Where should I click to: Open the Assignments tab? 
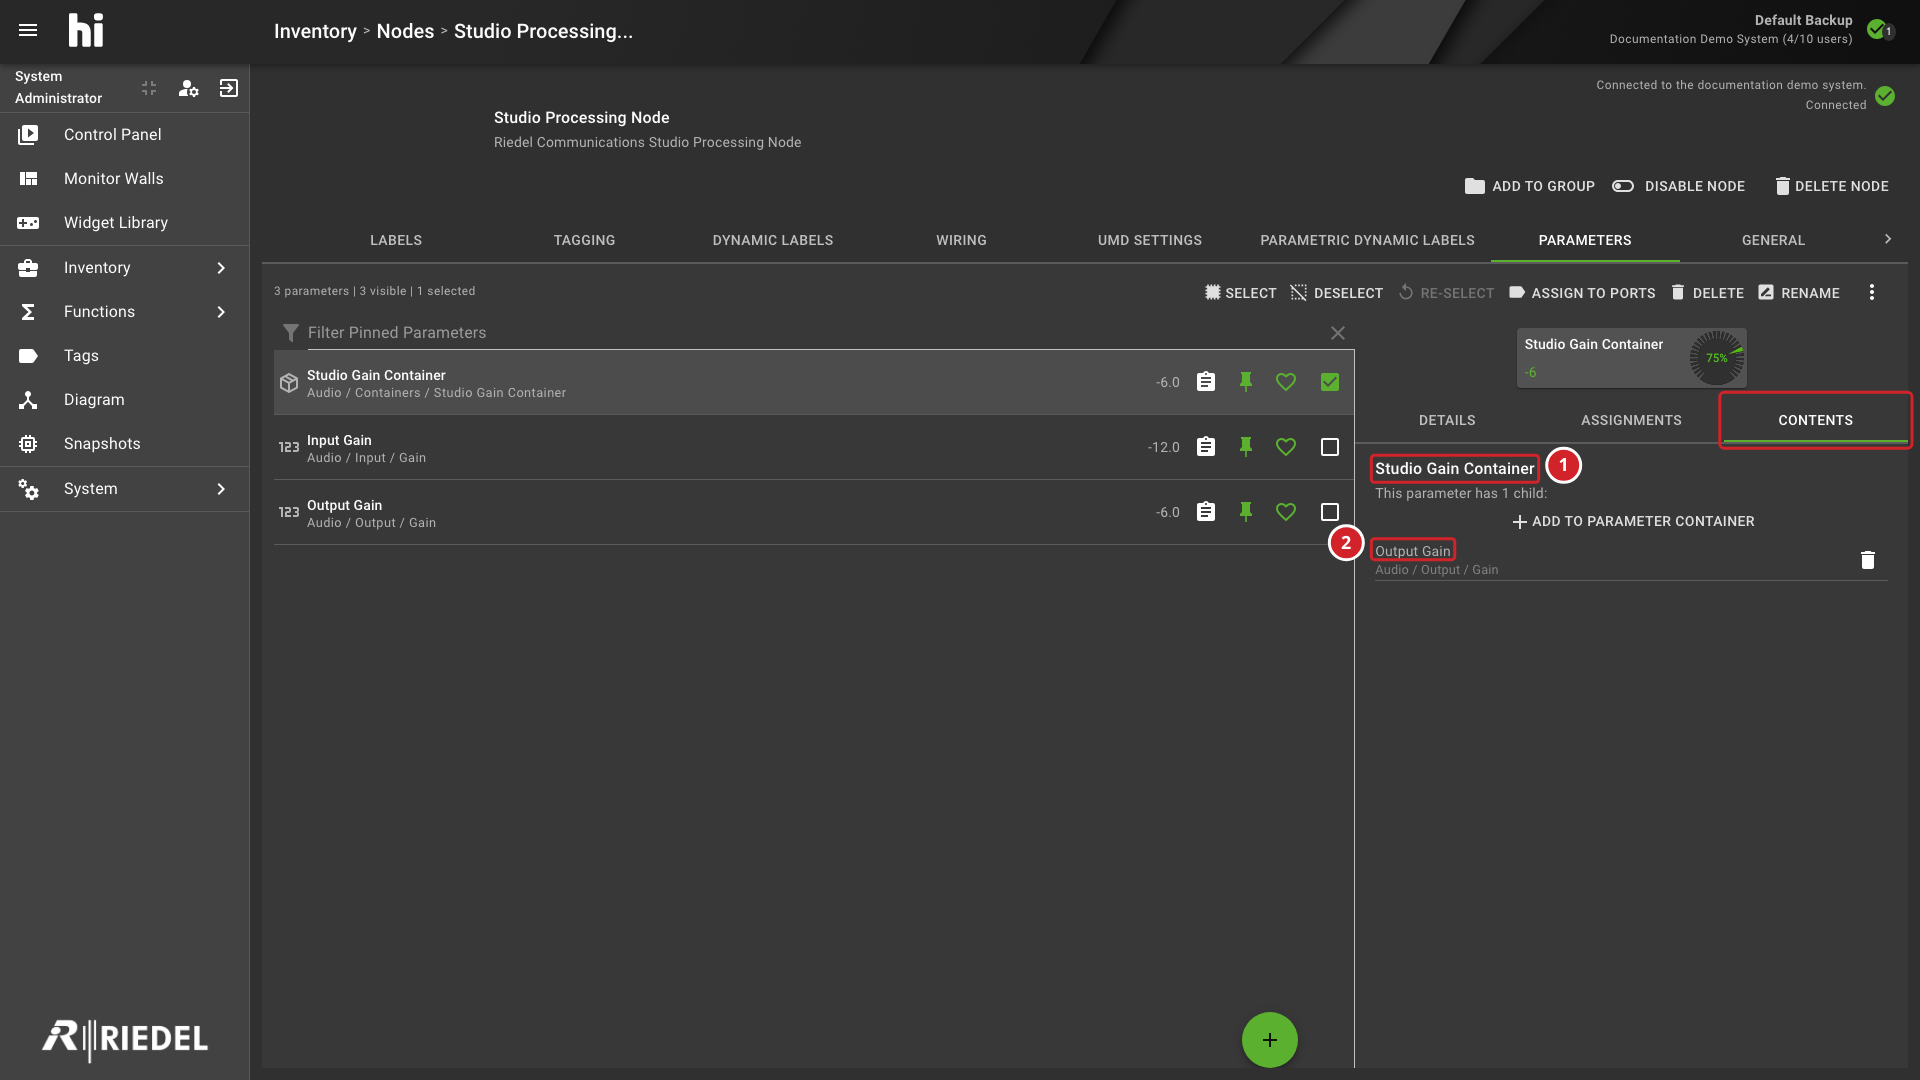pyautogui.click(x=1631, y=420)
